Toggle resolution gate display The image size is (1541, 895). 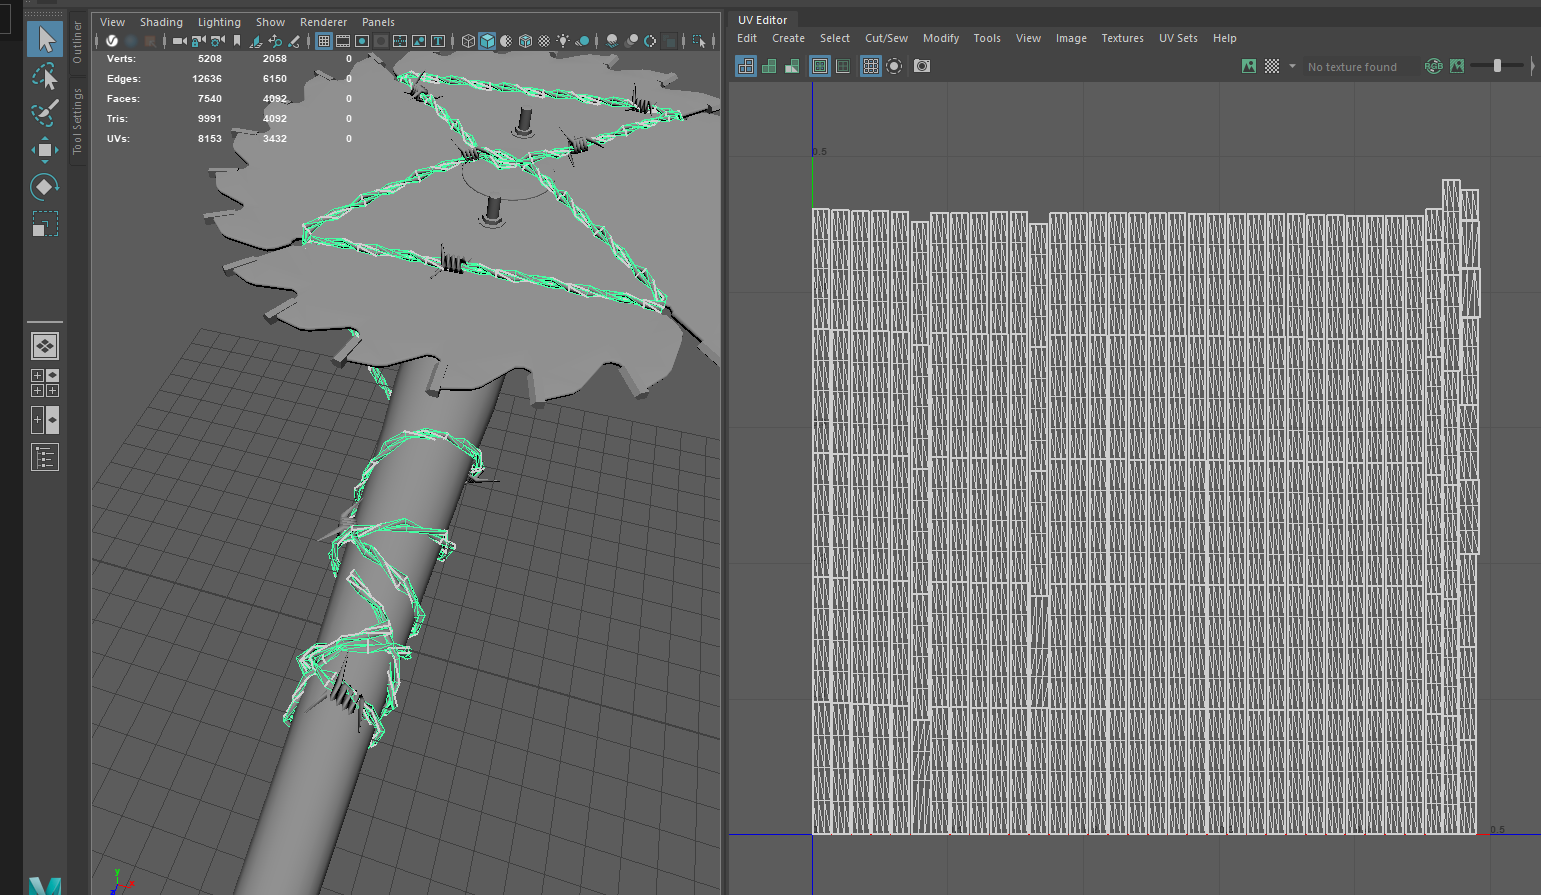pos(361,41)
